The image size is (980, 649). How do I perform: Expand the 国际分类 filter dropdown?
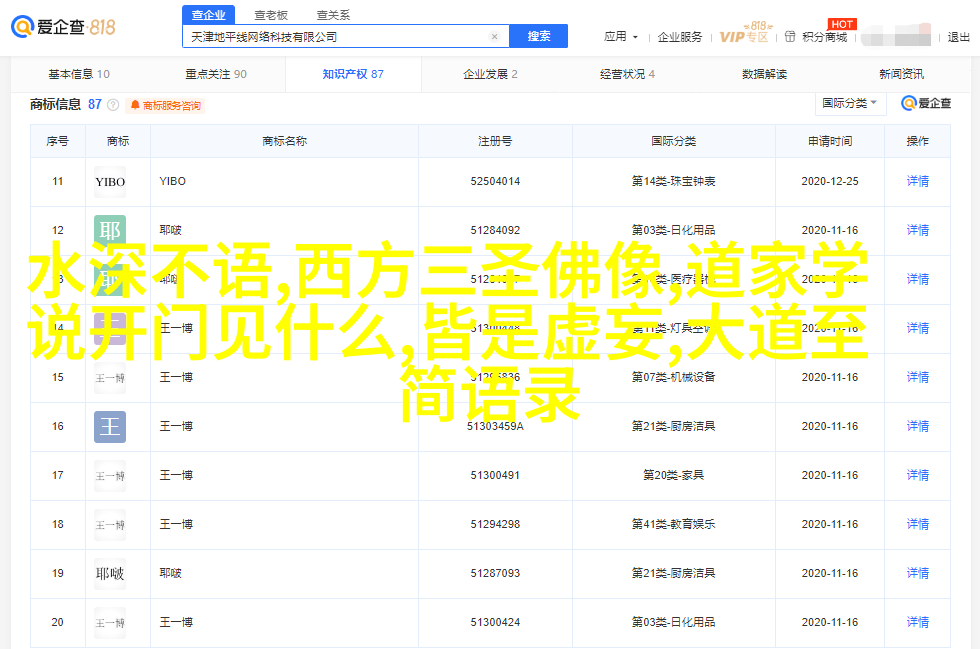(850, 103)
